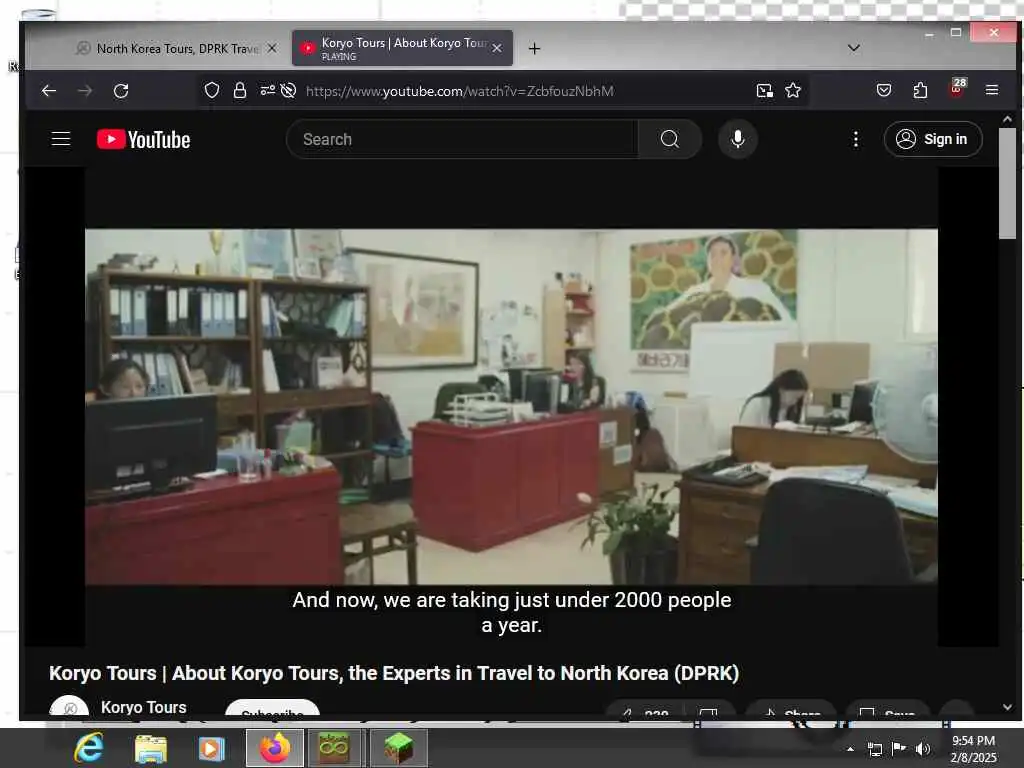Show hidden tray icons arrow
The width and height of the screenshot is (1024, 768).
850,749
